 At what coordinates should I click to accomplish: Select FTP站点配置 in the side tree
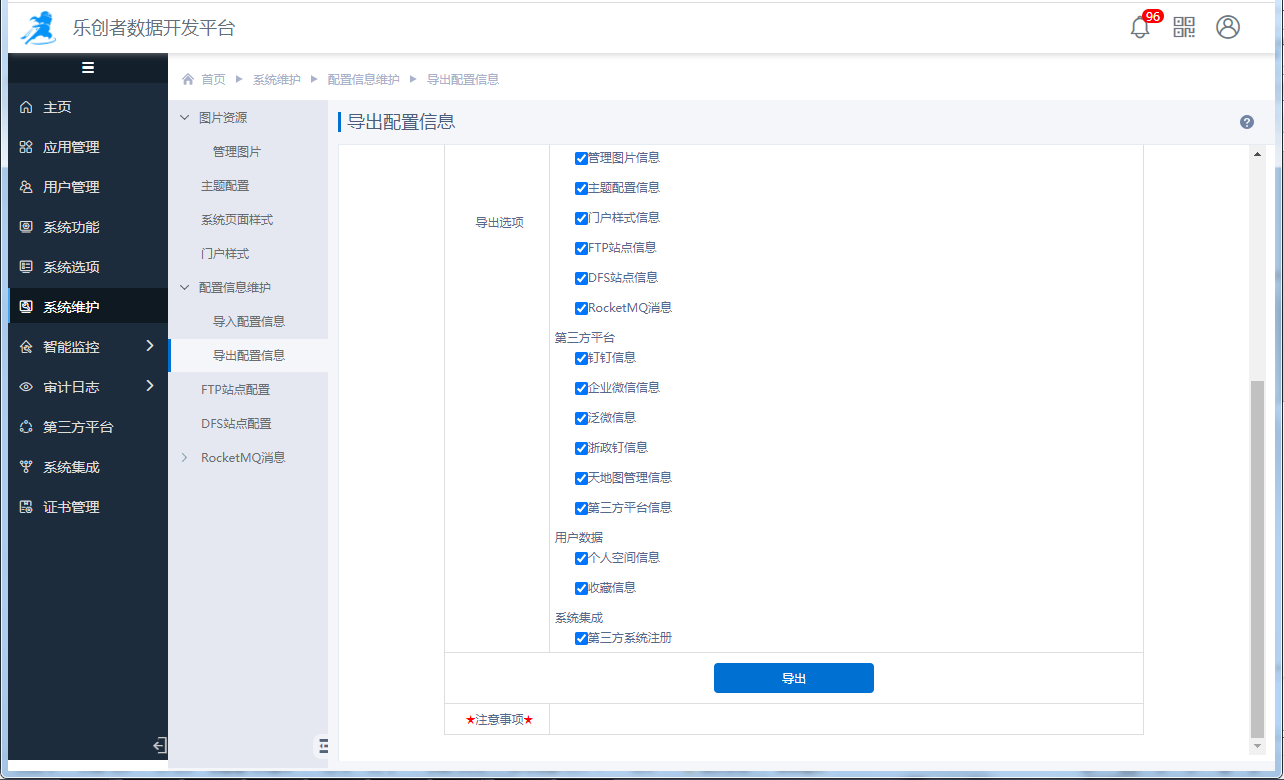point(235,390)
